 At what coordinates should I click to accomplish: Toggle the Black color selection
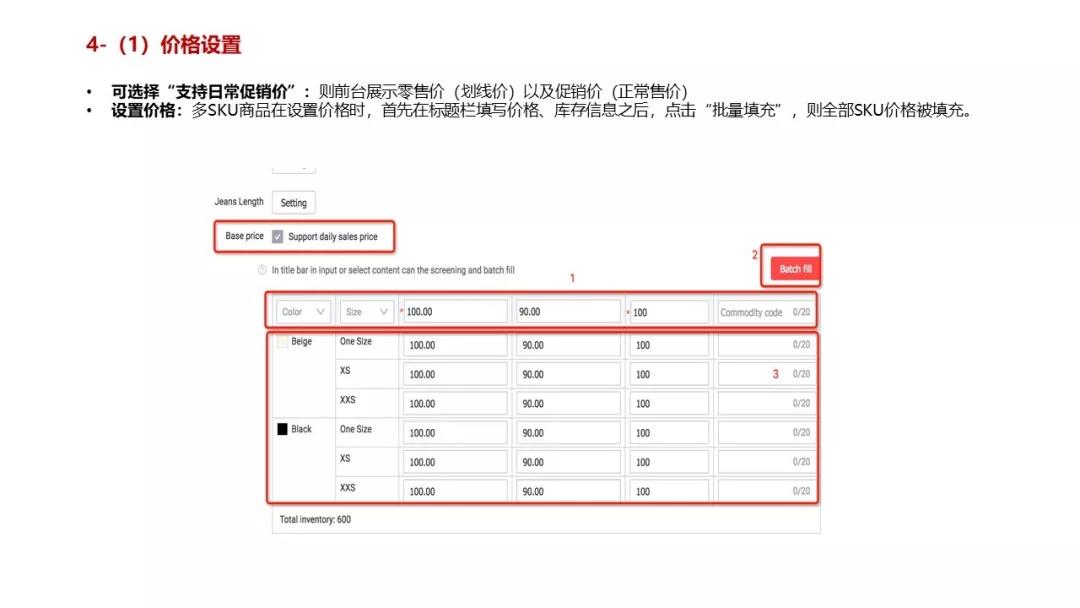point(281,429)
